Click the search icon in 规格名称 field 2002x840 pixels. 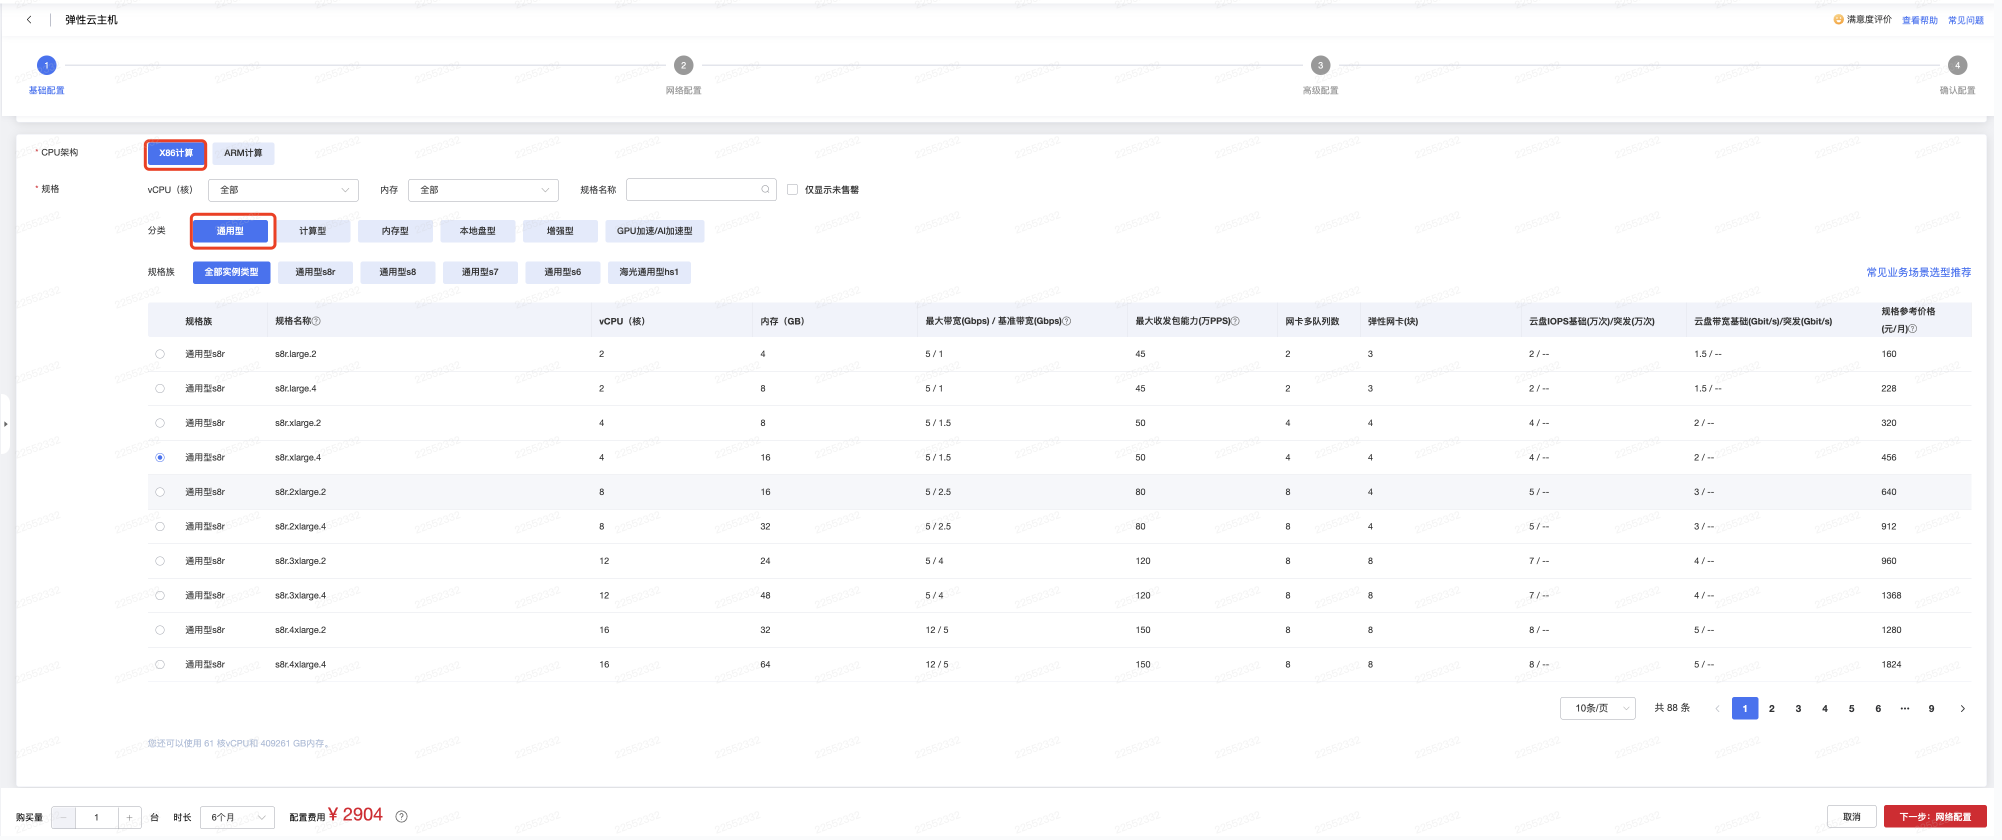(765, 189)
